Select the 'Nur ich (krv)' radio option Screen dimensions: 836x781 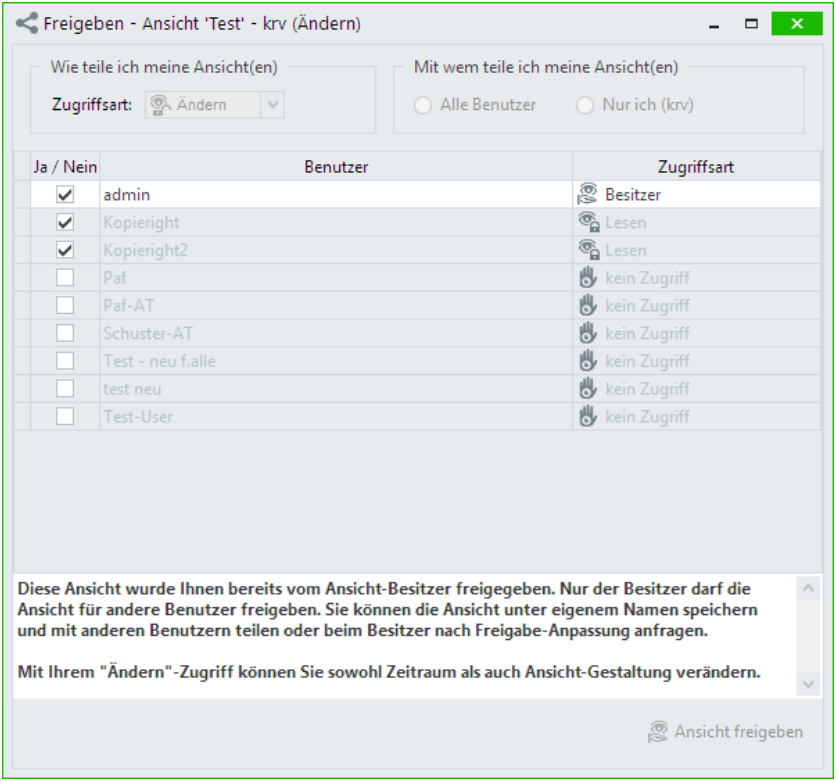click(585, 105)
